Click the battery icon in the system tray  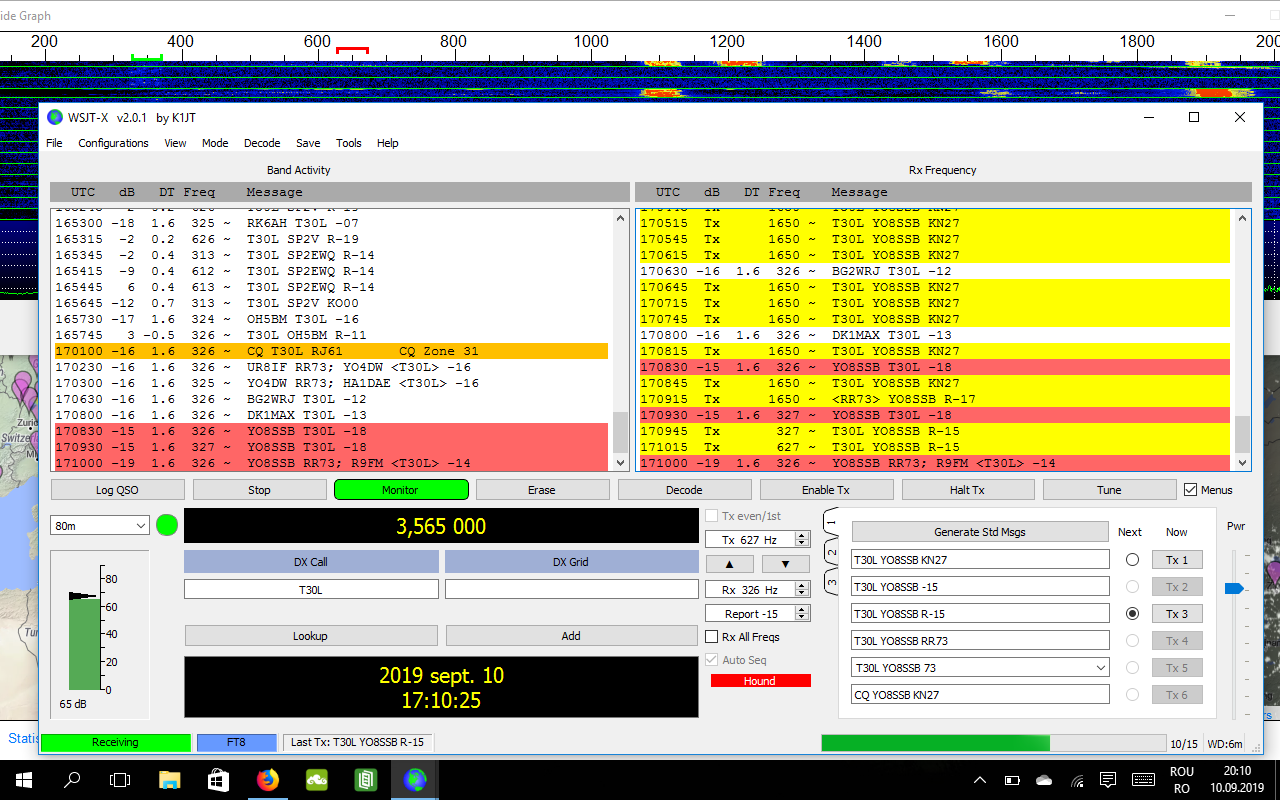pos(1013,780)
